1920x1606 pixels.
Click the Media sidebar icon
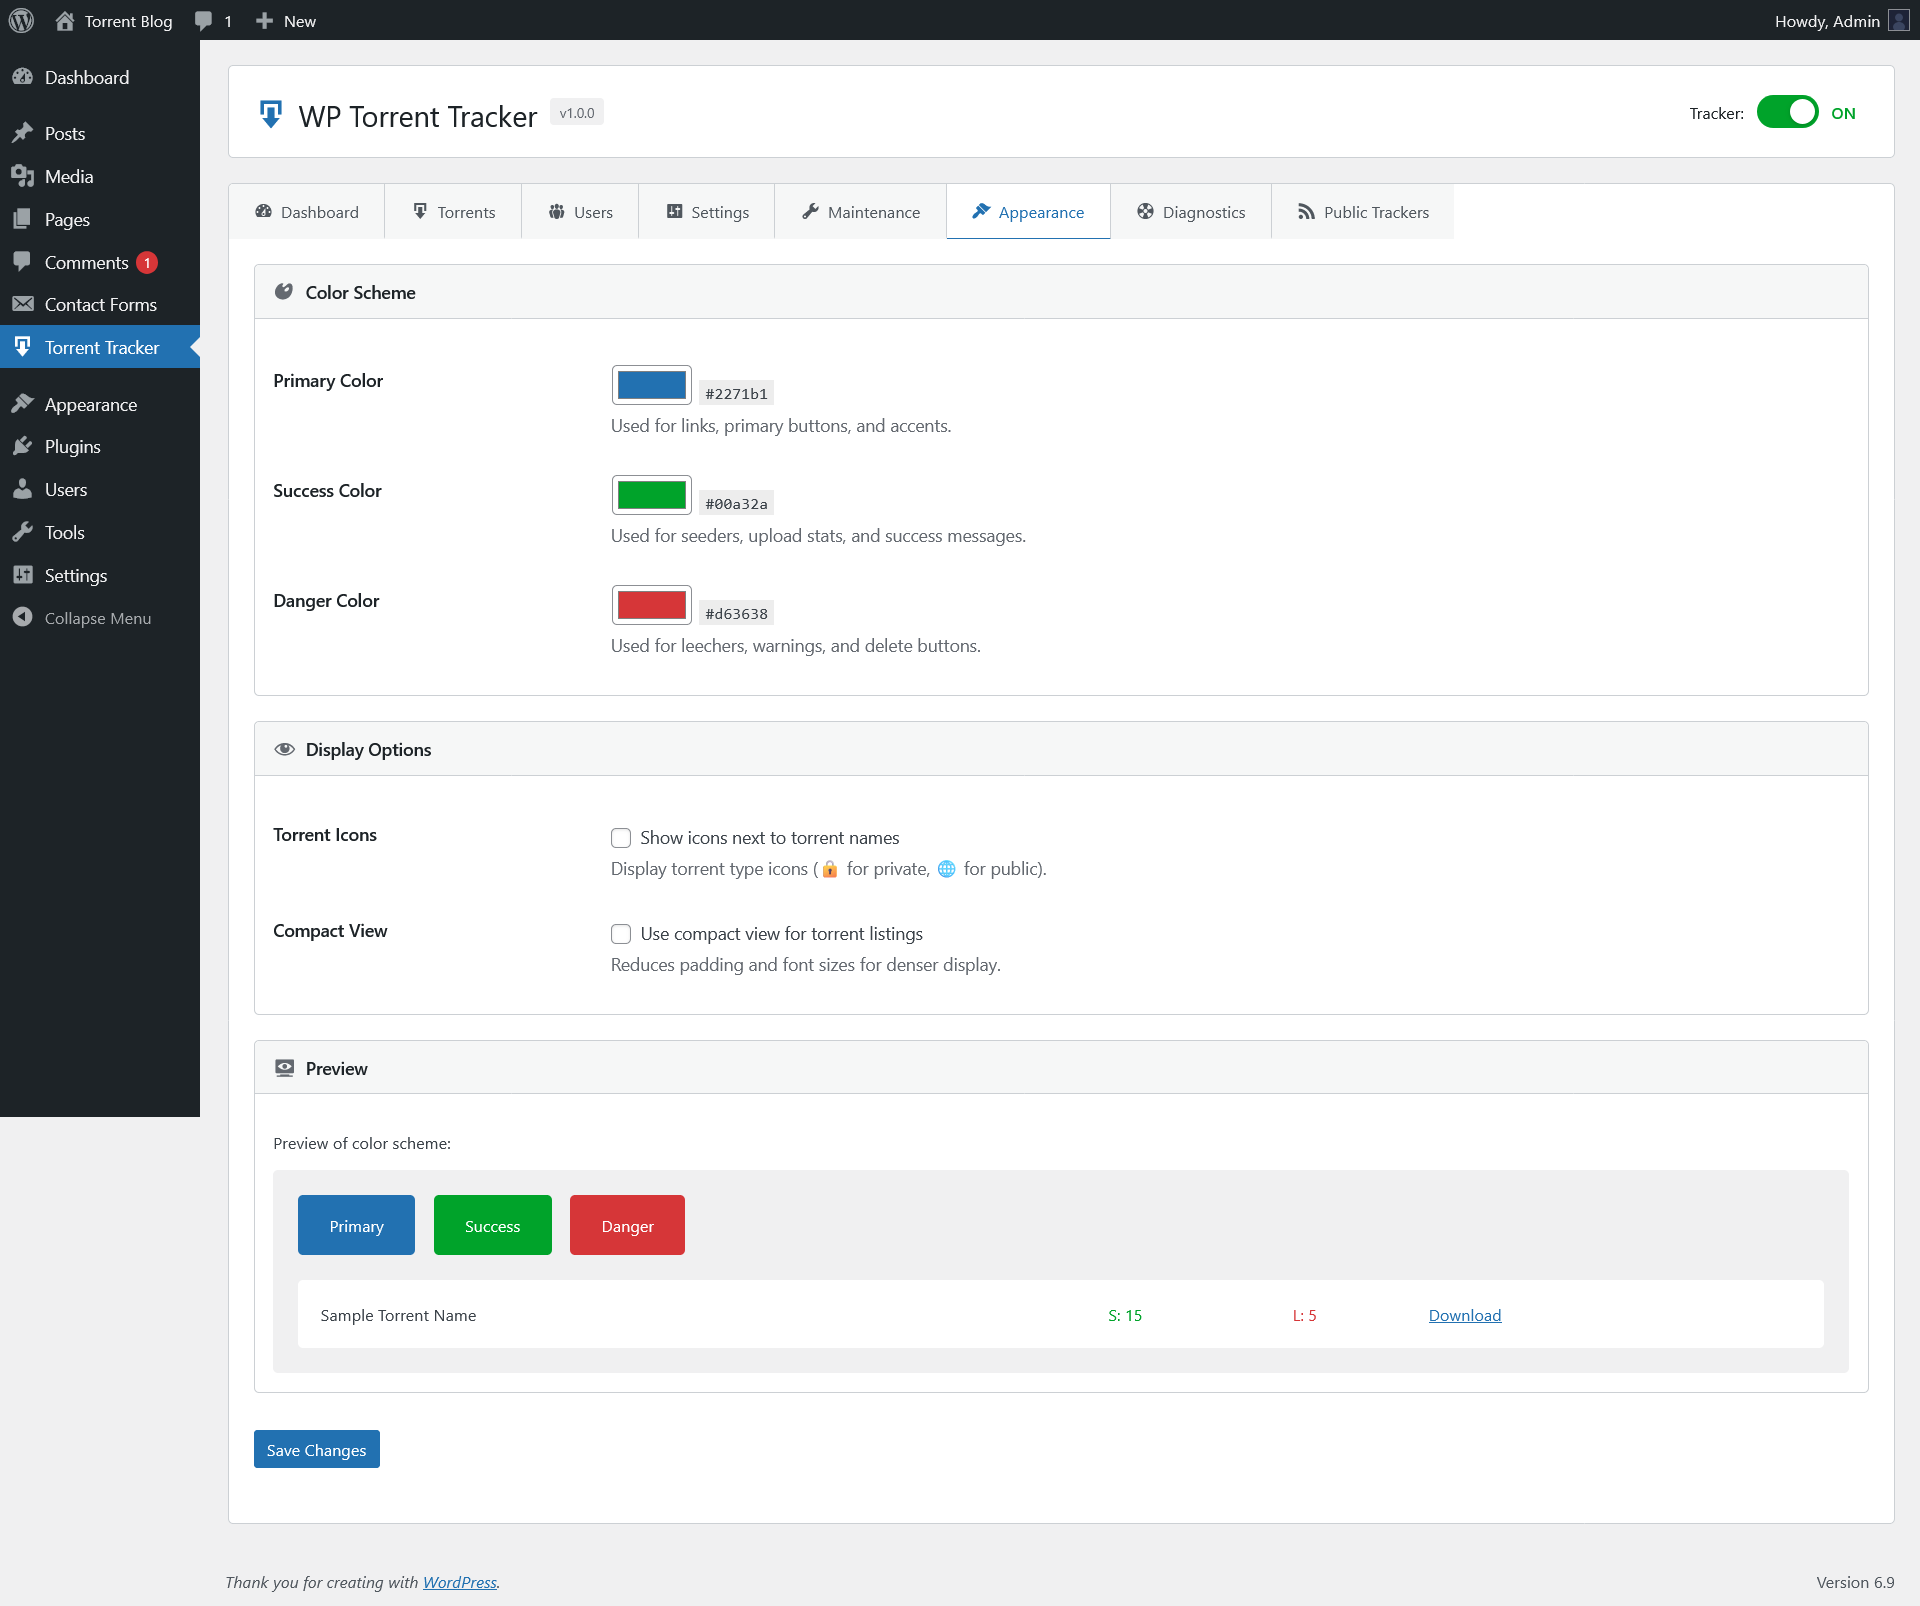pos(22,176)
